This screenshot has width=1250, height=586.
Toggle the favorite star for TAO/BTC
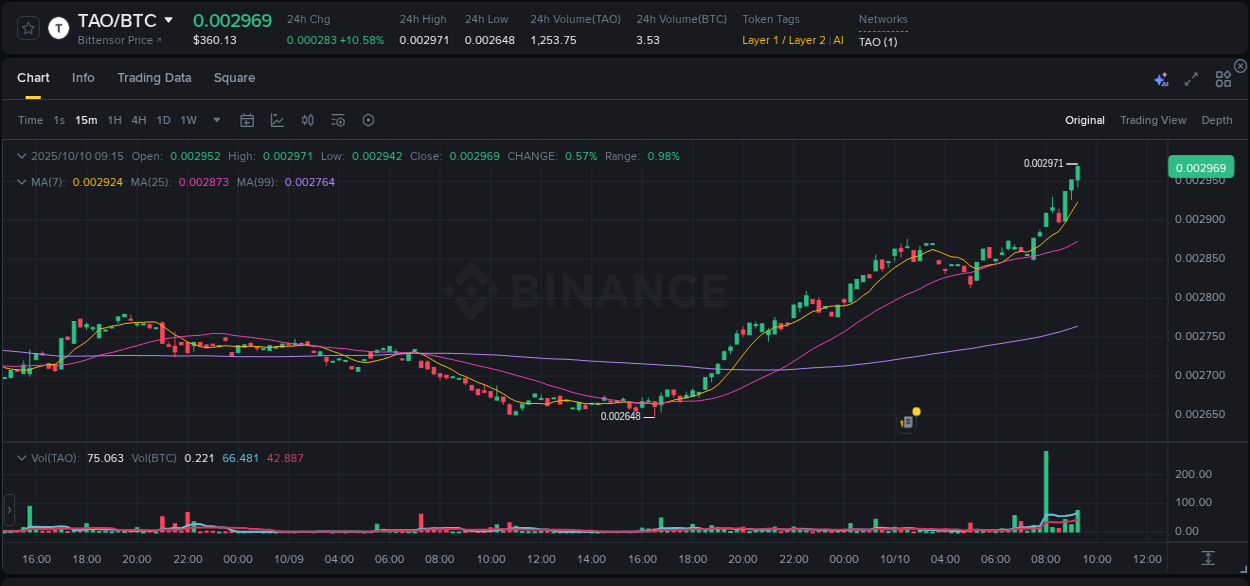27,28
